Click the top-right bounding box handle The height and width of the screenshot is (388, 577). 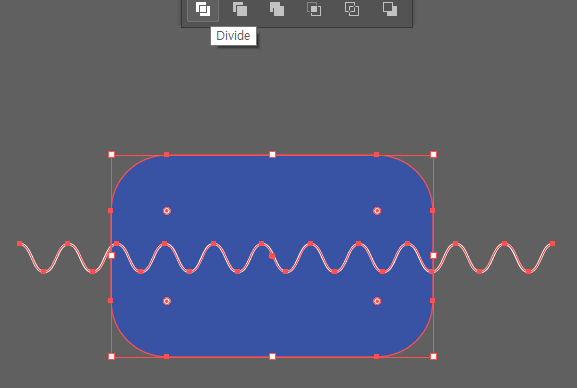click(433, 155)
